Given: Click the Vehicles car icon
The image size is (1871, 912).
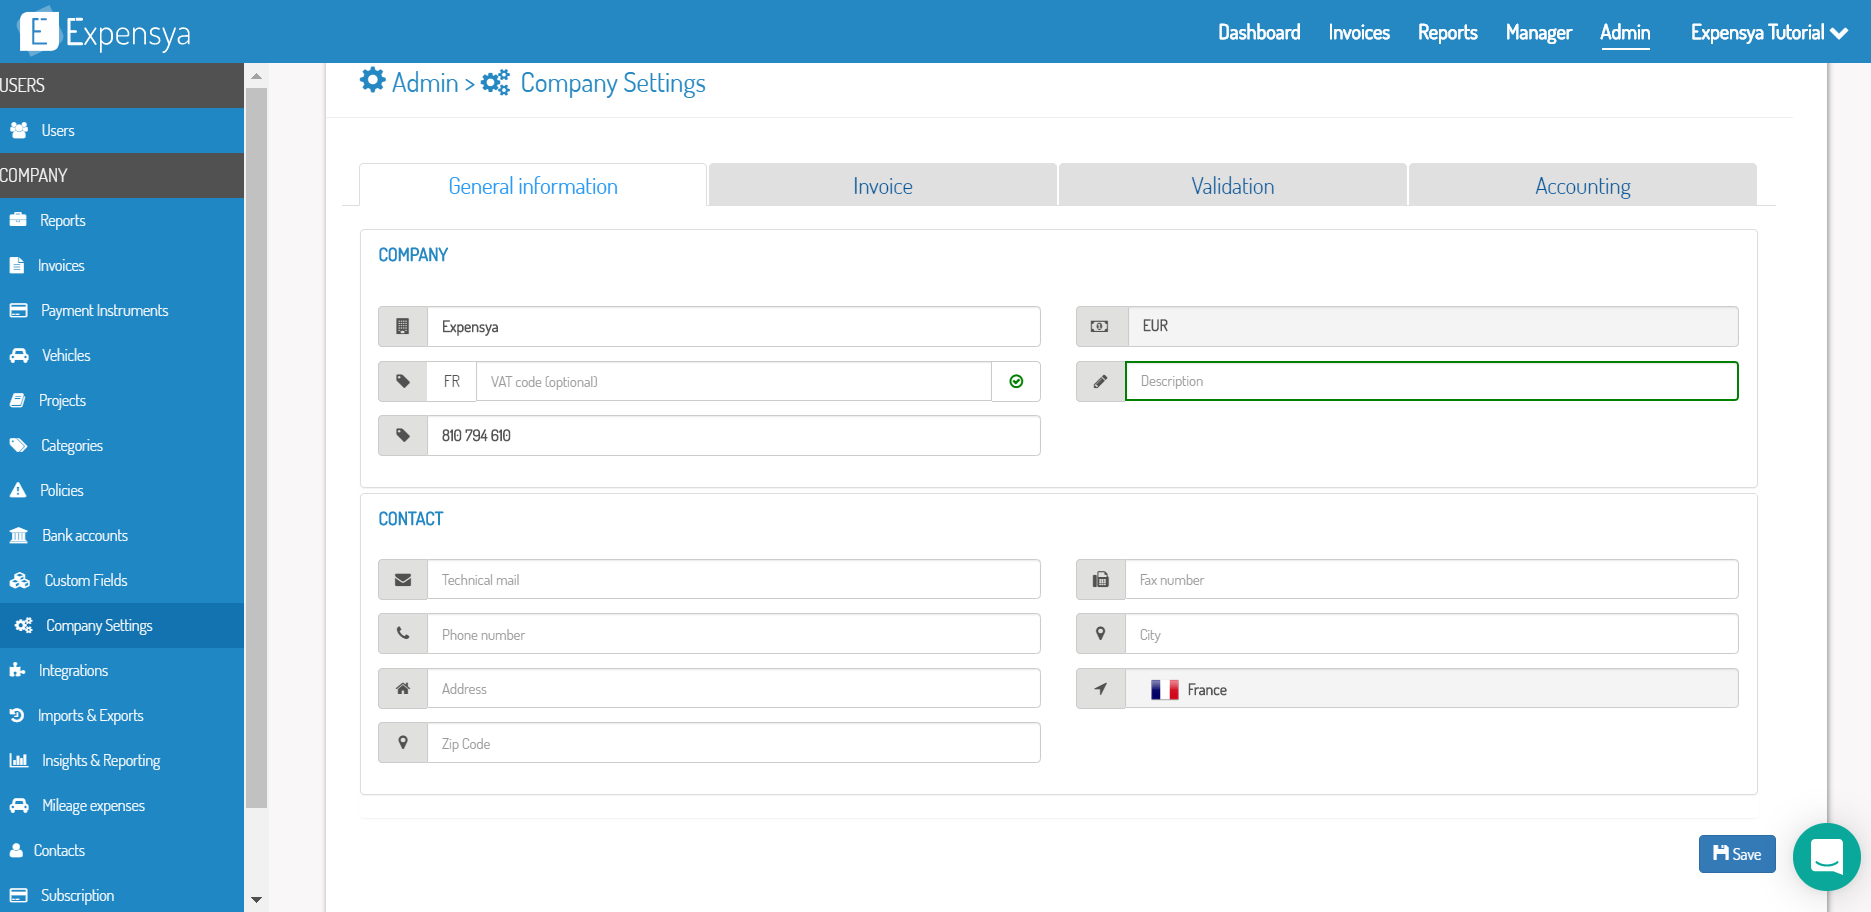Looking at the screenshot, I should click(19, 355).
